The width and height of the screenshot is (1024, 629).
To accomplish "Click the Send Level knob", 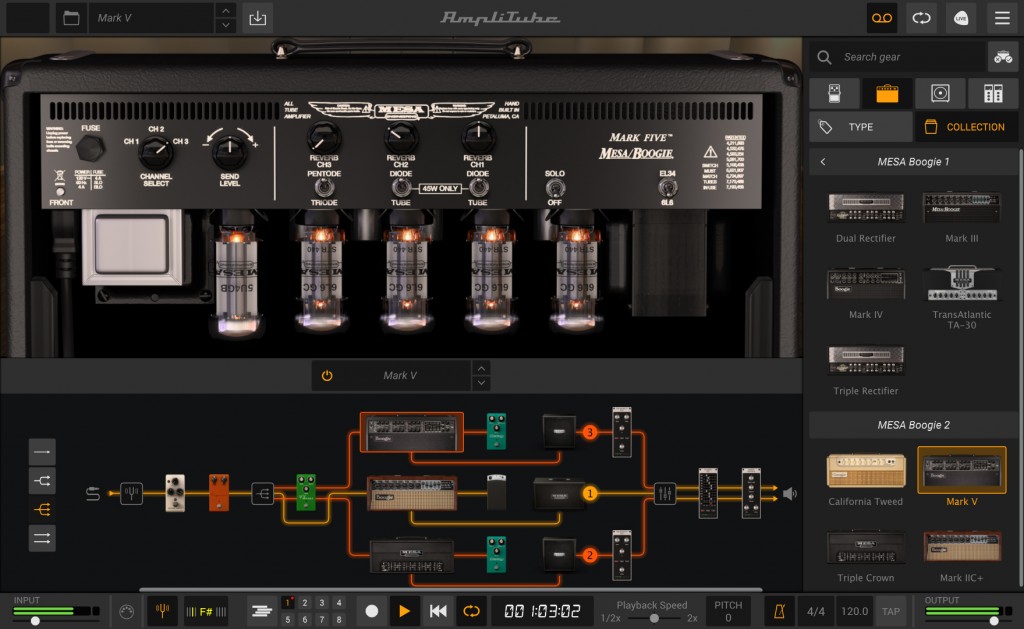I will 229,152.
